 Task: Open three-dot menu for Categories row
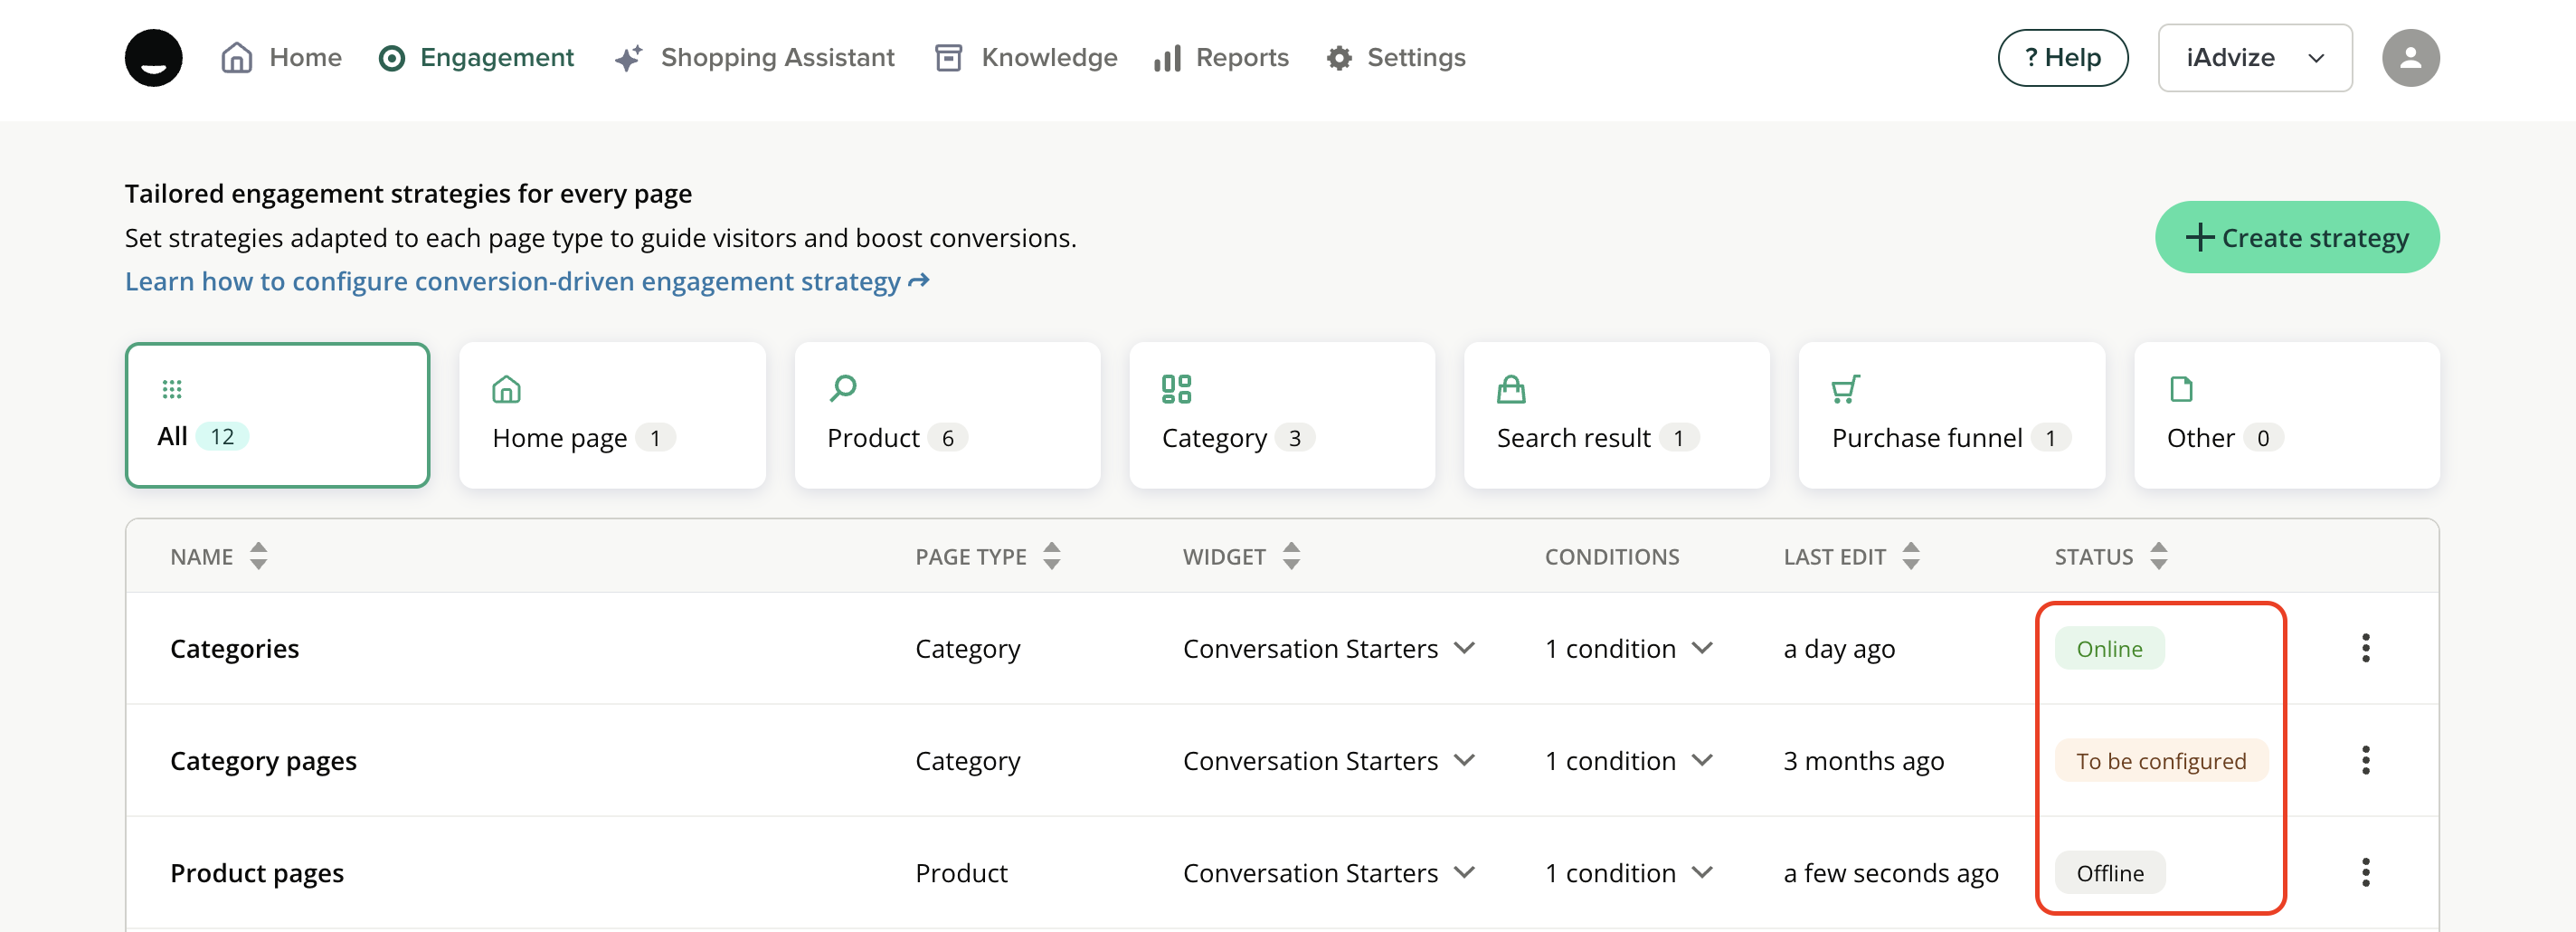click(2365, 648)
